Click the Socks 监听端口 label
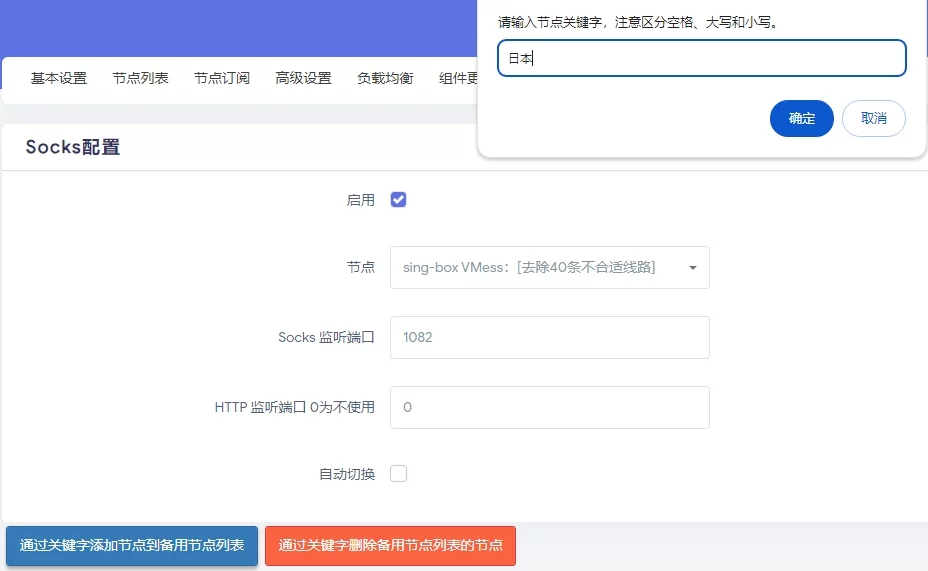The image size is (928, 571). pyautogui.click(x=327, y=337)
